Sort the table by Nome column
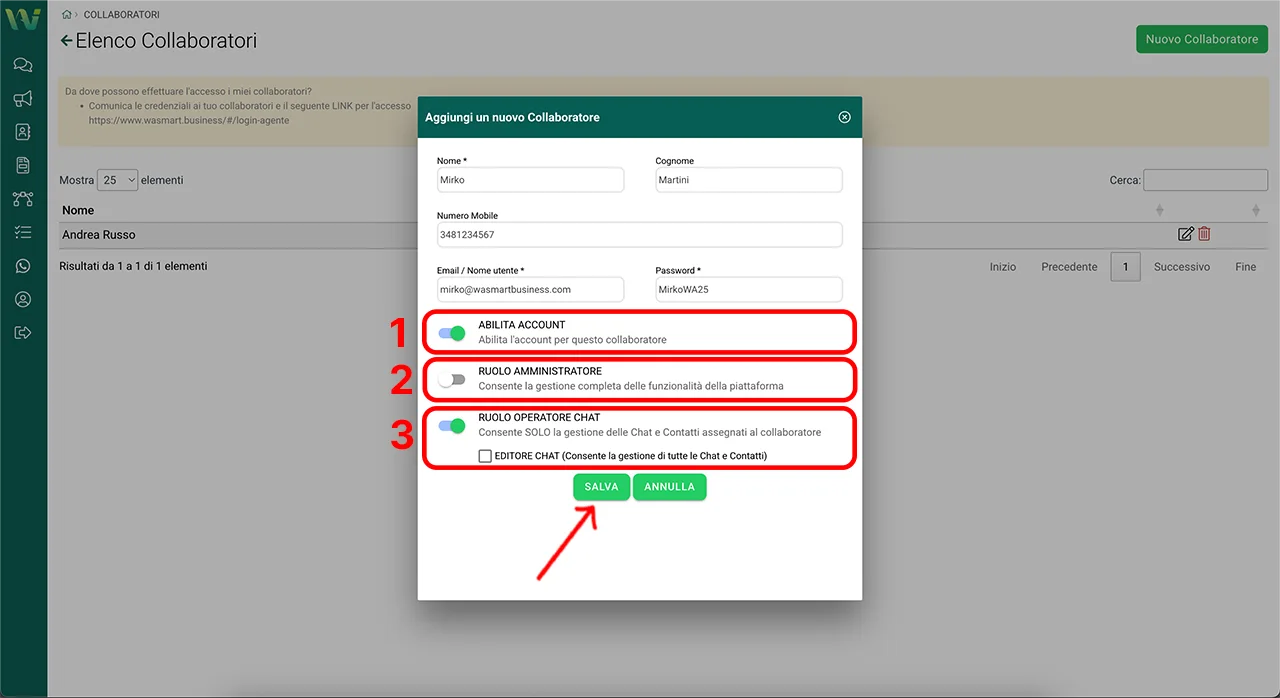The image size is (1280, 698). pyautogui.click(x=78, y=210)
